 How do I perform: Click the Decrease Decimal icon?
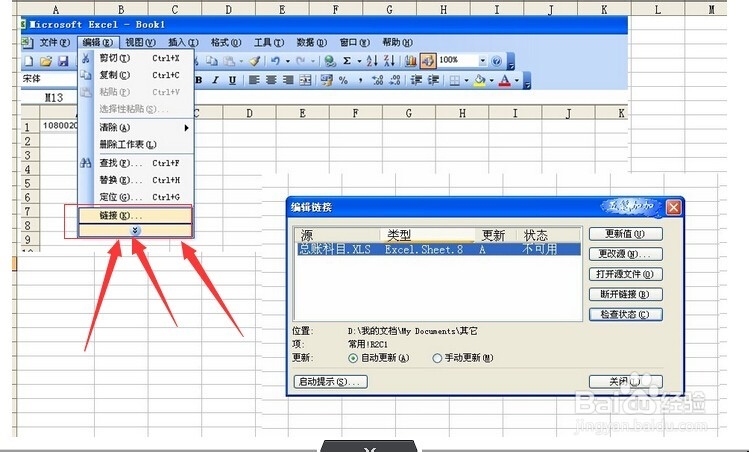(x=395, y=80)
